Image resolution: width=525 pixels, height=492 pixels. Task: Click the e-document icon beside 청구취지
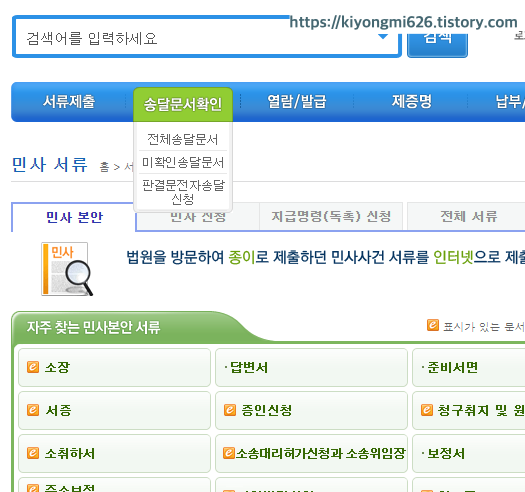427,410
